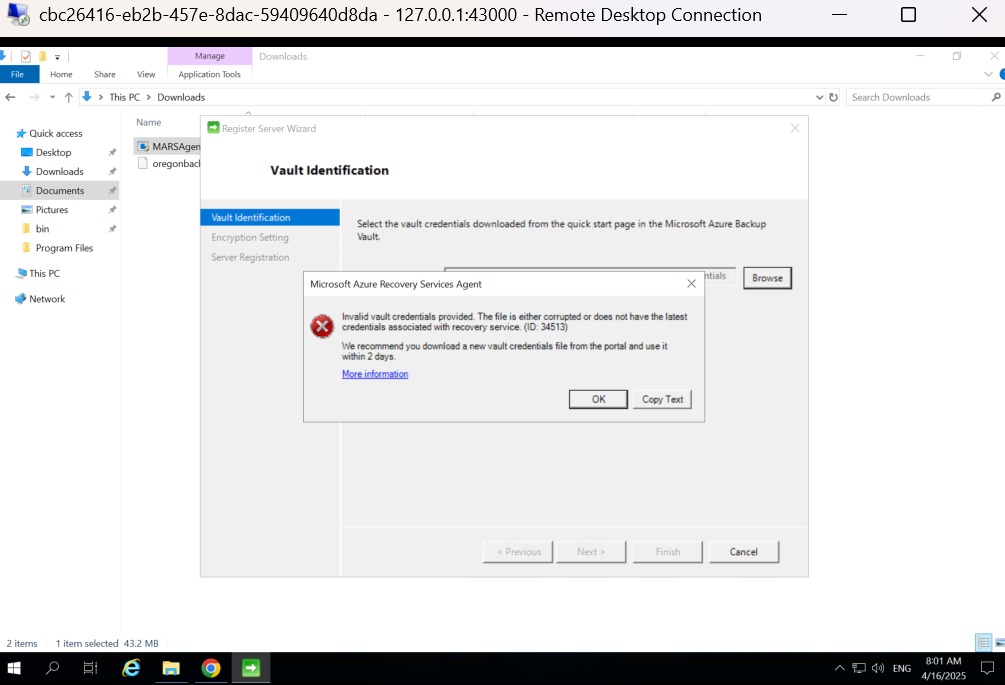
Task: Select Encryption Setting wizard step
Action: 250,237
